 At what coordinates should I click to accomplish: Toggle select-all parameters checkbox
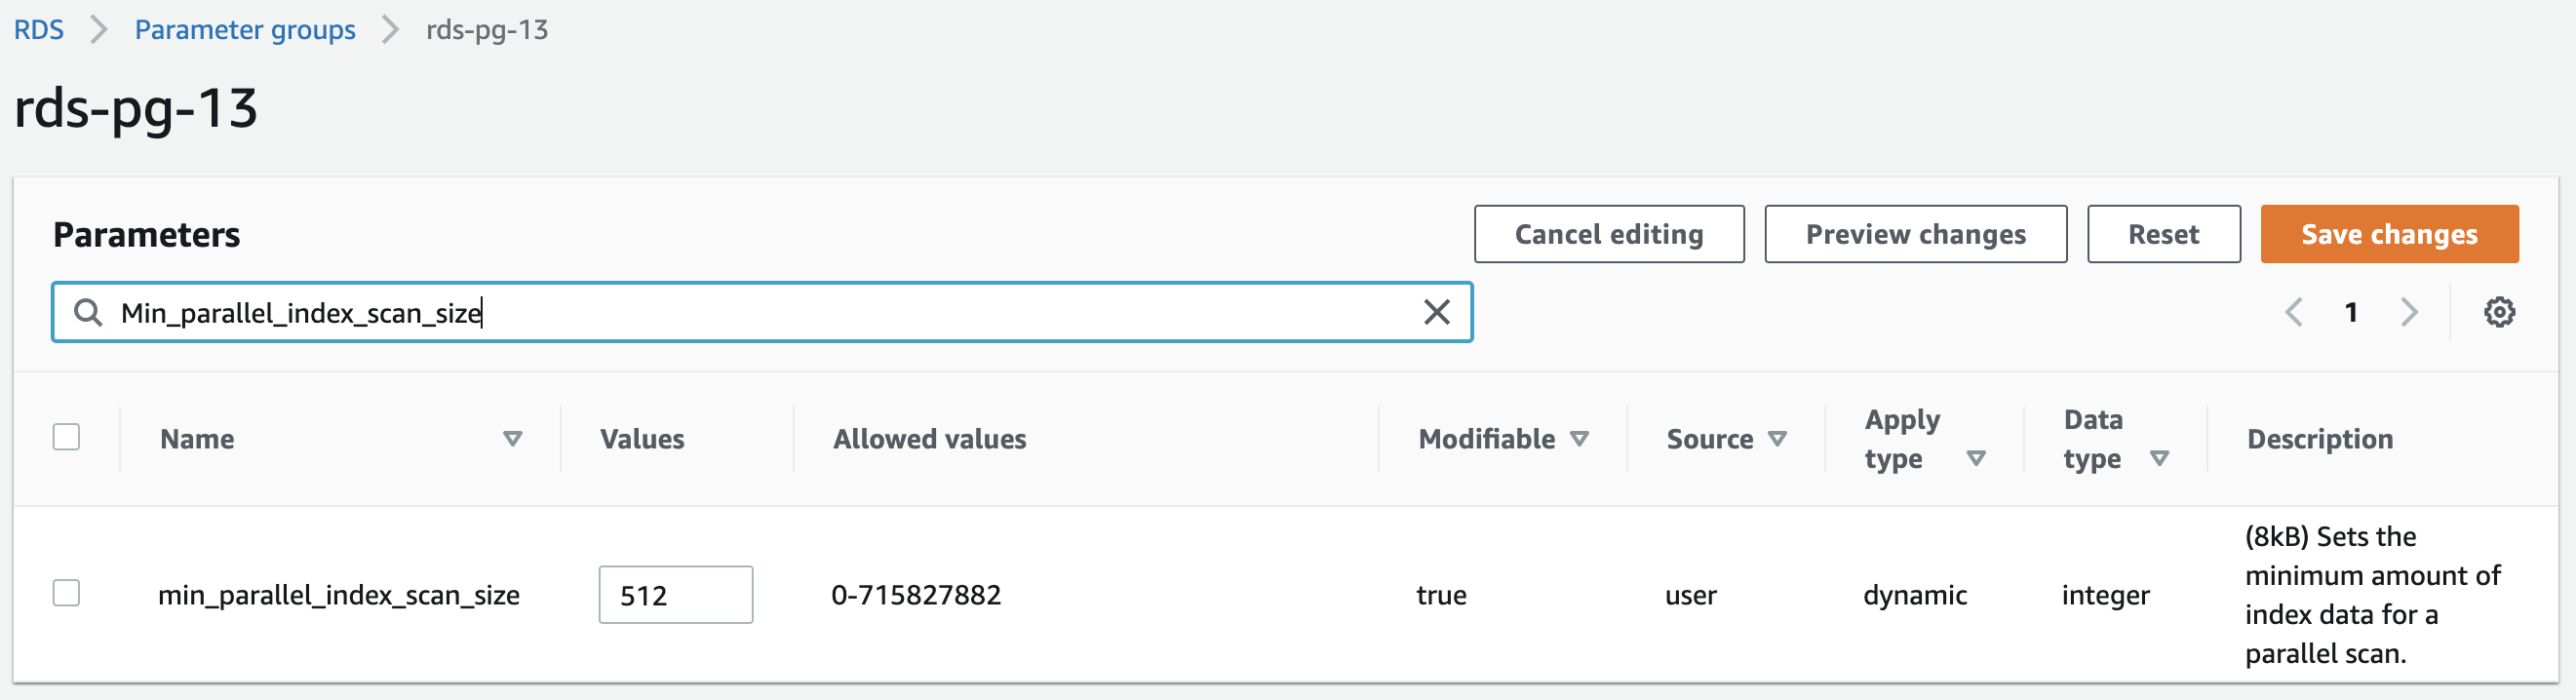click(x=66, y=437)
